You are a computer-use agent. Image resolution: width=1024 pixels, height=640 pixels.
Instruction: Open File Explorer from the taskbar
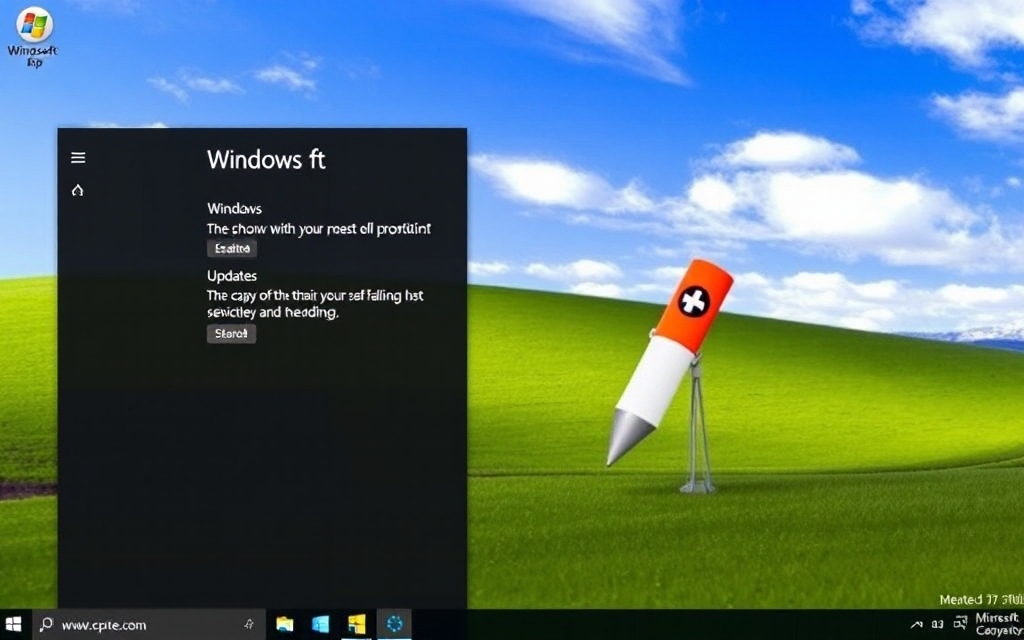click(x=285, y=624)
